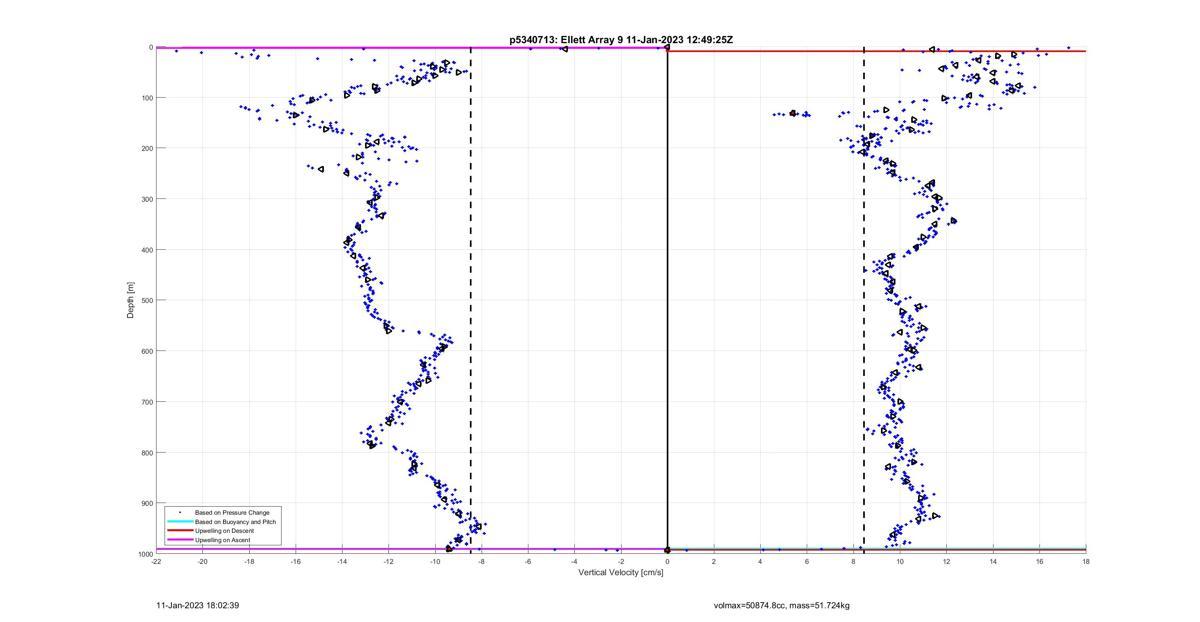Screen dimensions: 1200x622
Task: Click x-axis tick label '6'
Action: (x=807, y=561)
